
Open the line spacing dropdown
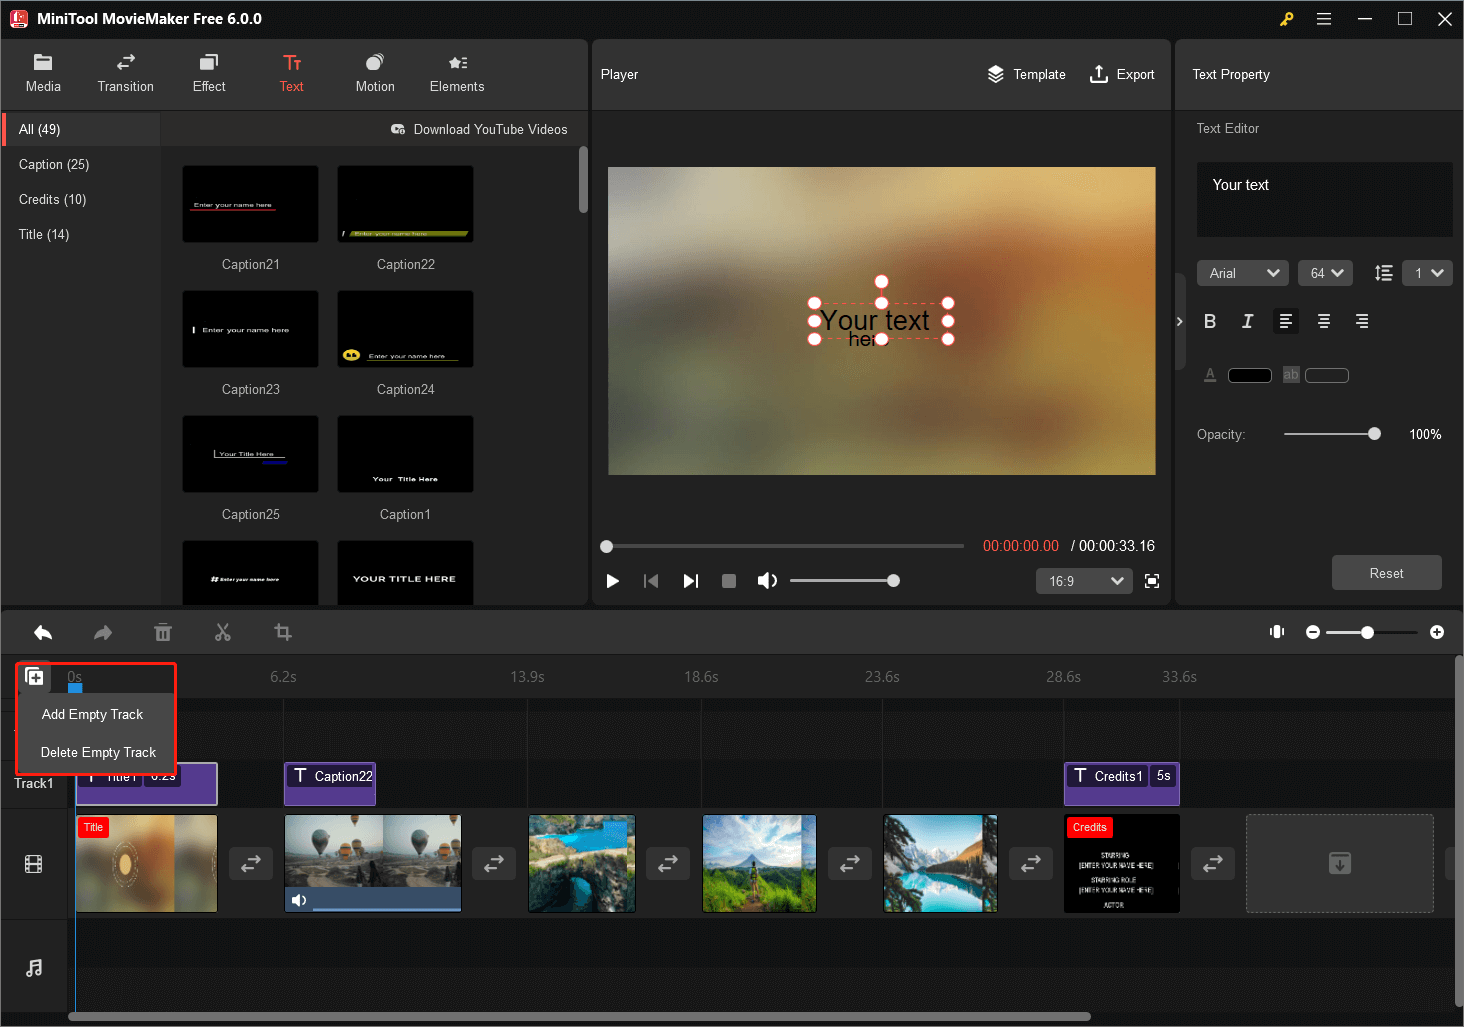[1427, 273]
